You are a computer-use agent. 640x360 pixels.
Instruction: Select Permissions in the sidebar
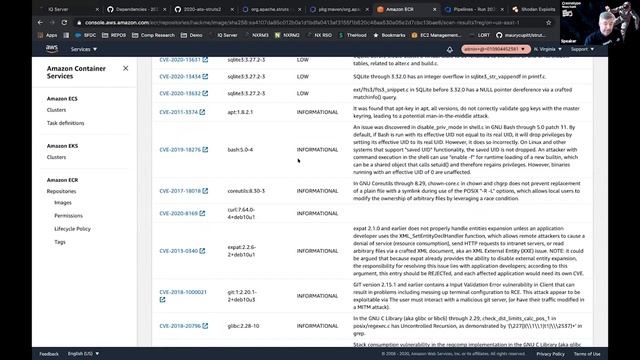(68, 216)
